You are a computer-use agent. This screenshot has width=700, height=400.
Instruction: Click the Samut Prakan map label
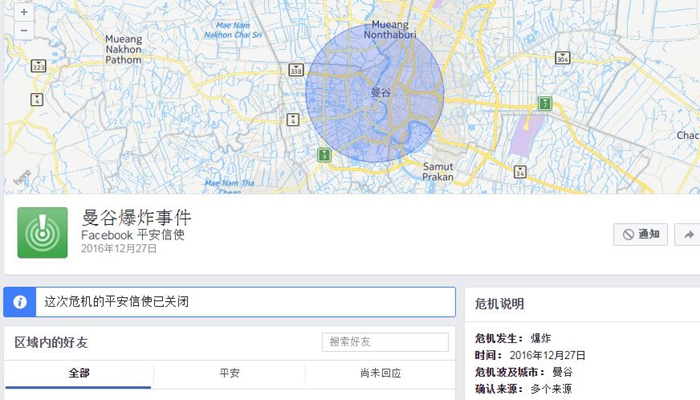tap(438, 172)
